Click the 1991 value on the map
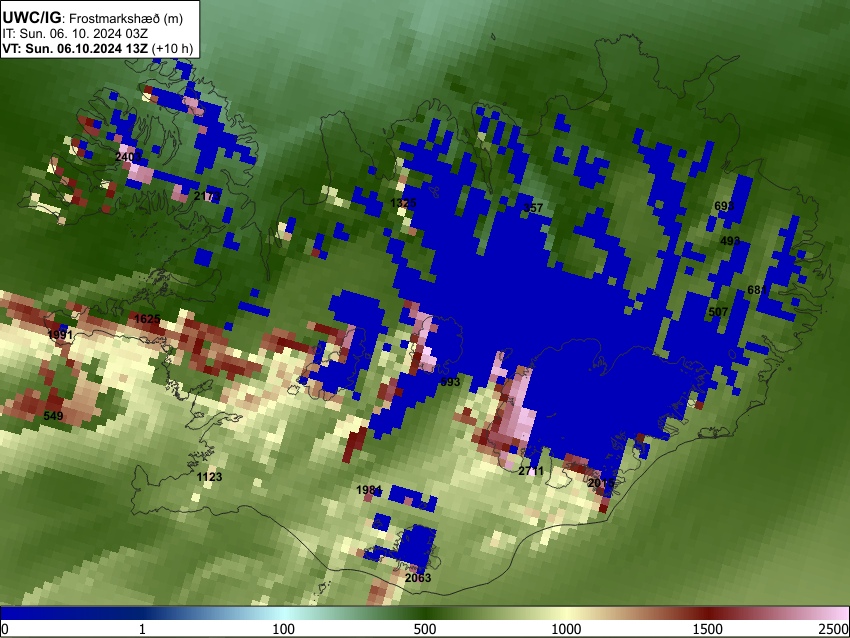The image size is (850, 638). pyautogui.click(x=60, y=335)
